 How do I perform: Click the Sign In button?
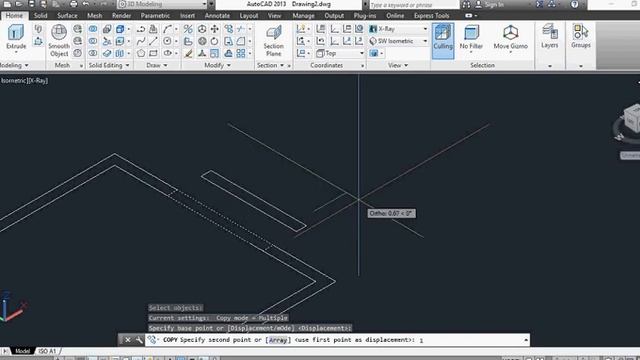click(490, 4)
